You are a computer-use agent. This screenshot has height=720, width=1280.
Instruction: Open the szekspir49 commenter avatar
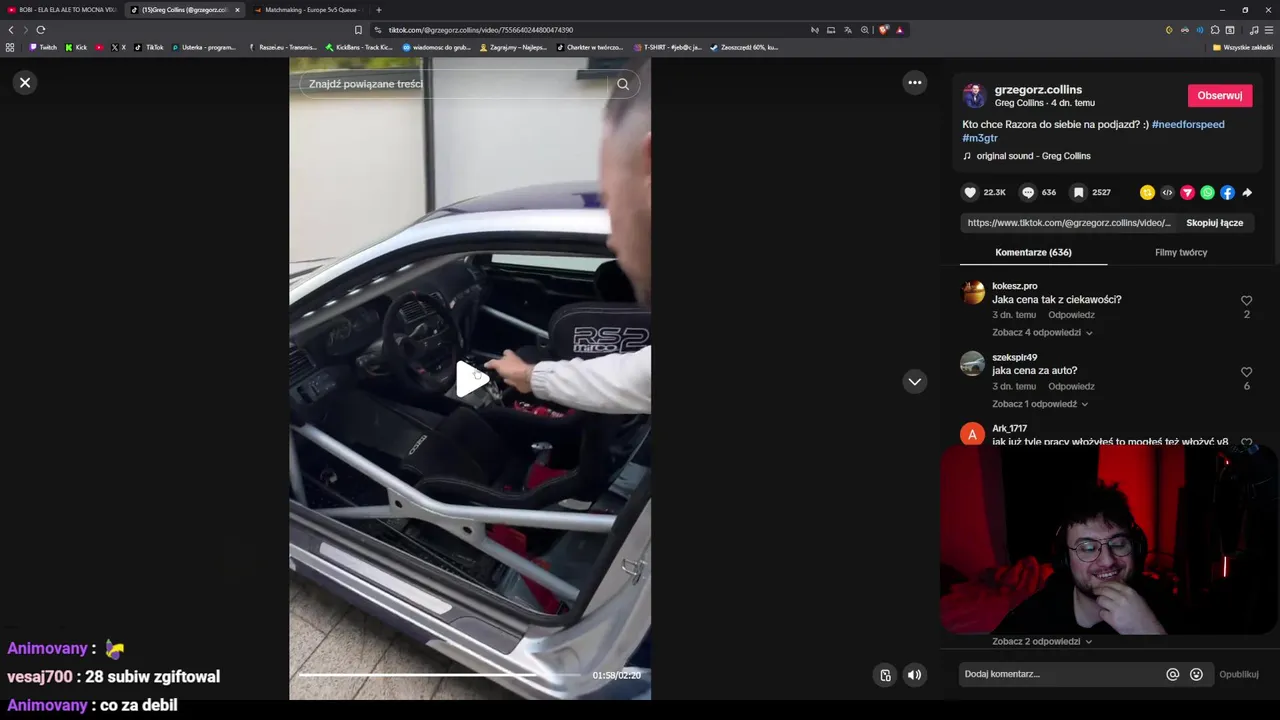click(x=972, y=363)
